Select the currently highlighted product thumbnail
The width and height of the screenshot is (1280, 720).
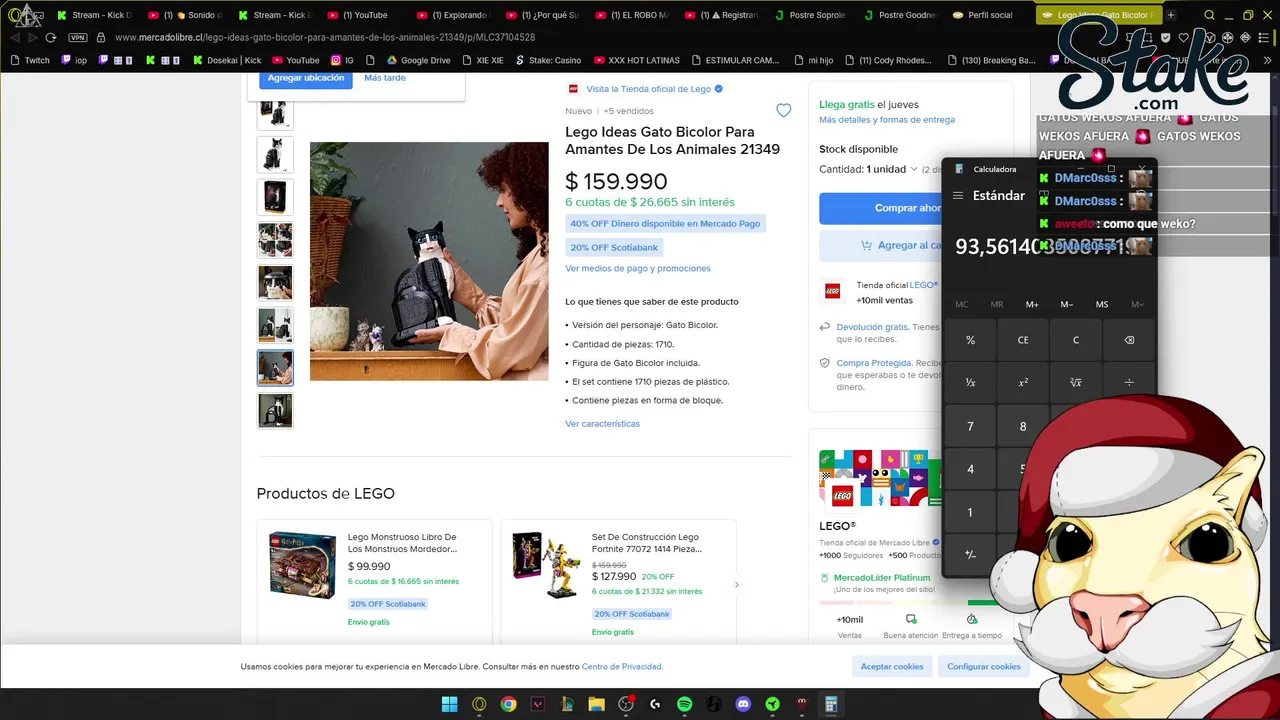click(x=275, y=368)
